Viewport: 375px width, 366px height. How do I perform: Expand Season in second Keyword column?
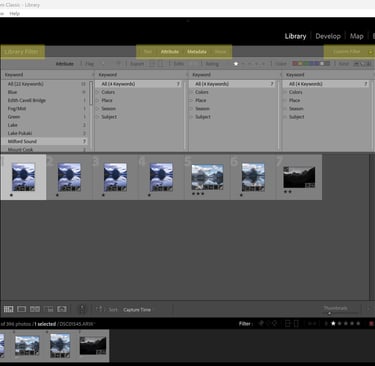(98, 109)
